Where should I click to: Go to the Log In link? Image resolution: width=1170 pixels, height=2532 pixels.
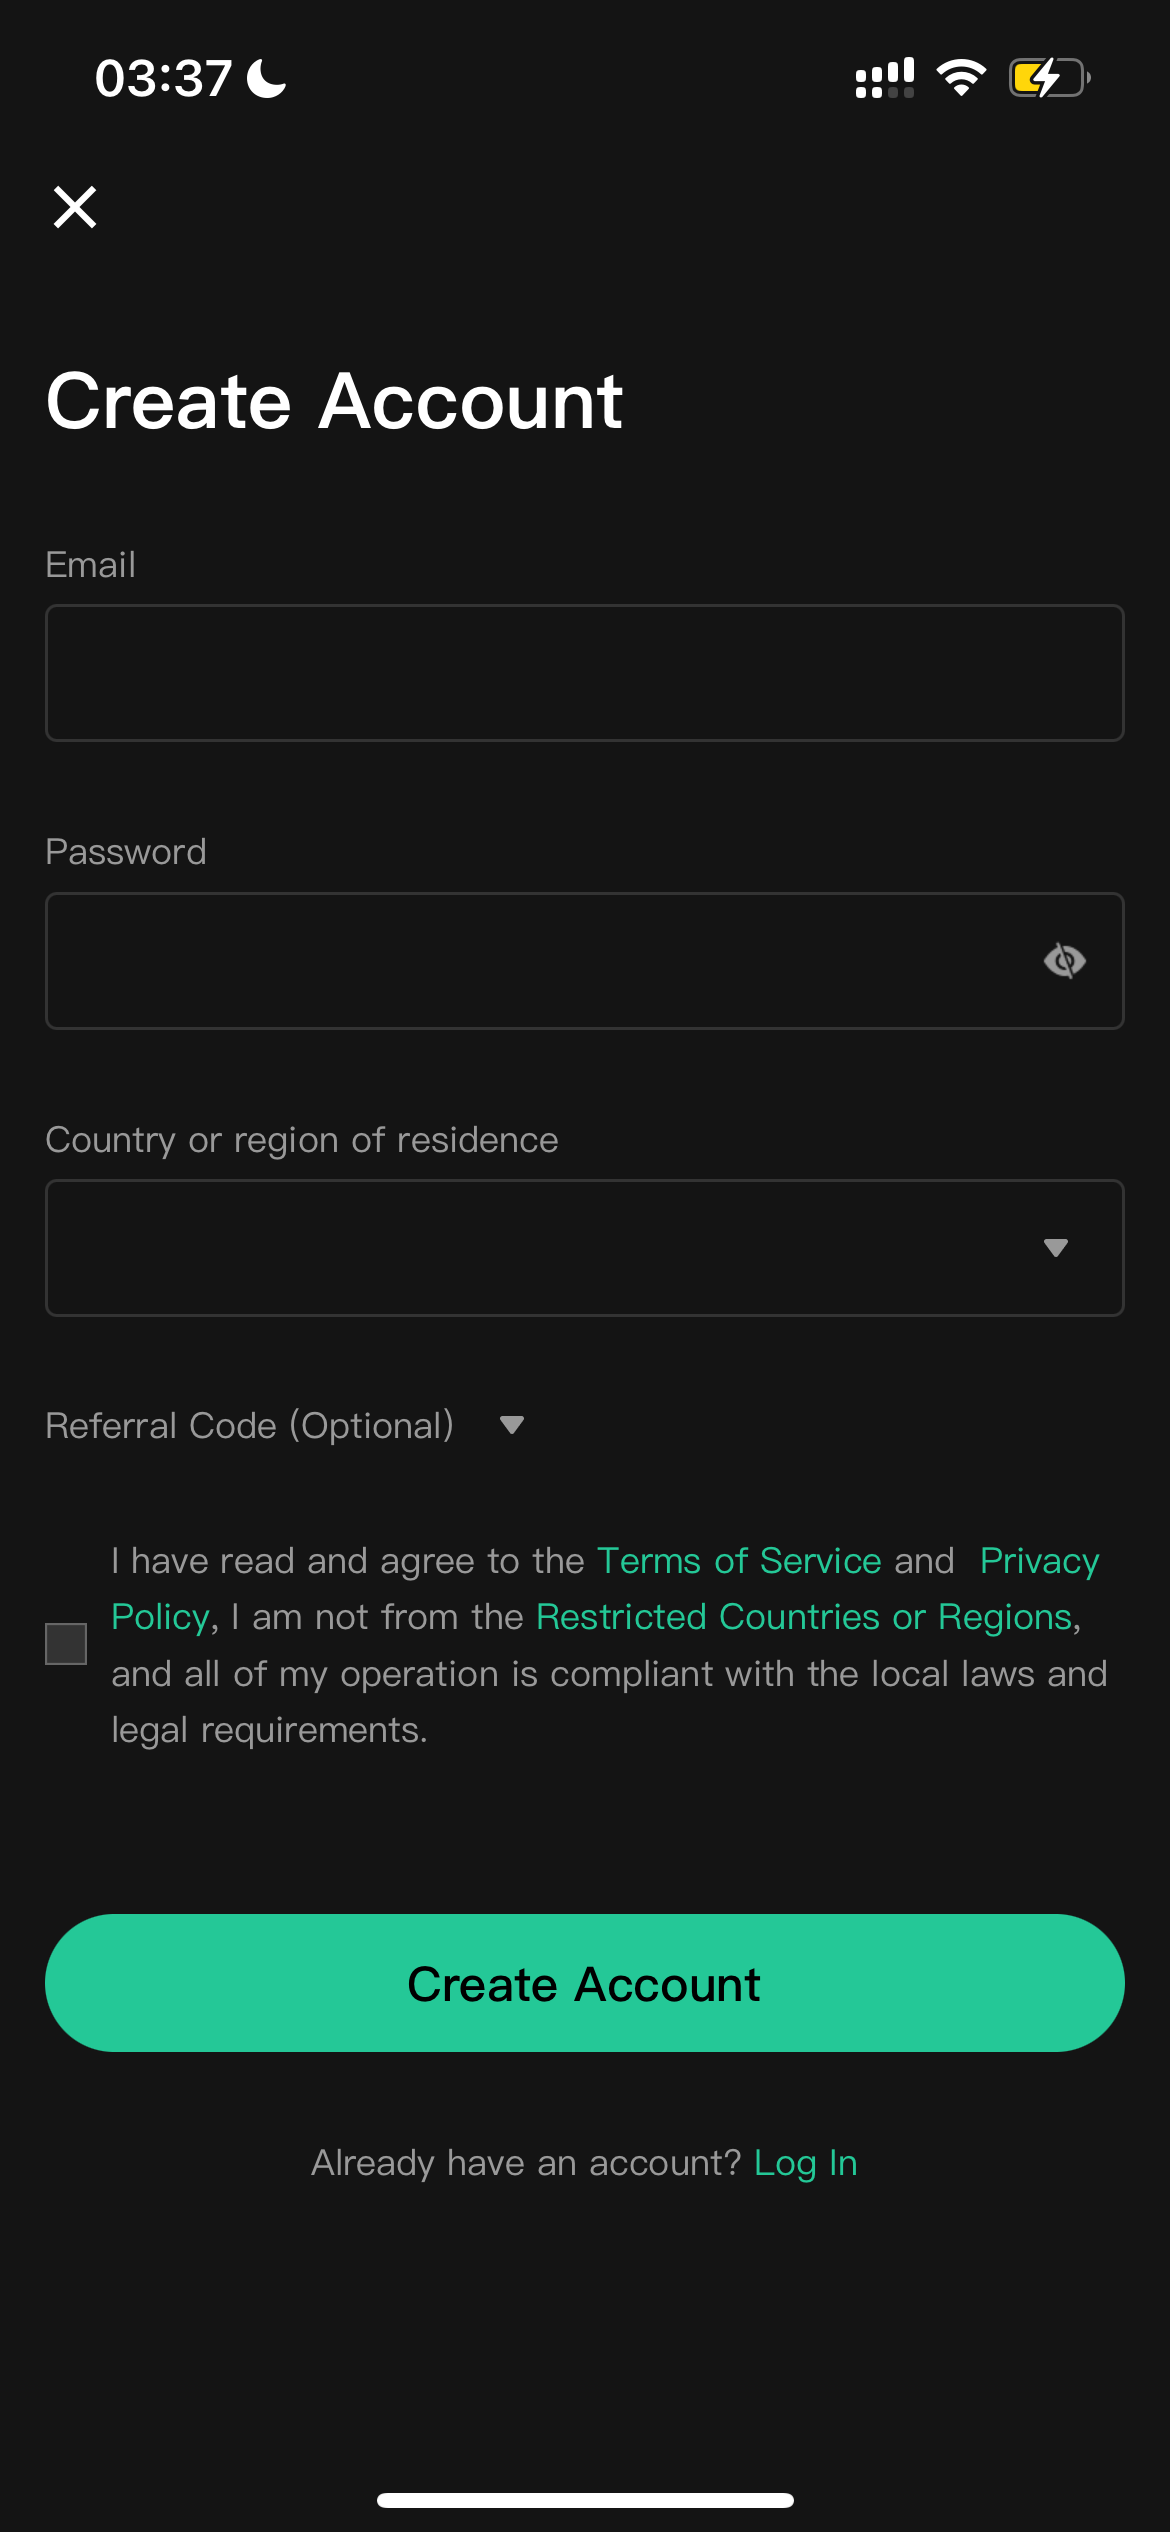pos(806,2163)
